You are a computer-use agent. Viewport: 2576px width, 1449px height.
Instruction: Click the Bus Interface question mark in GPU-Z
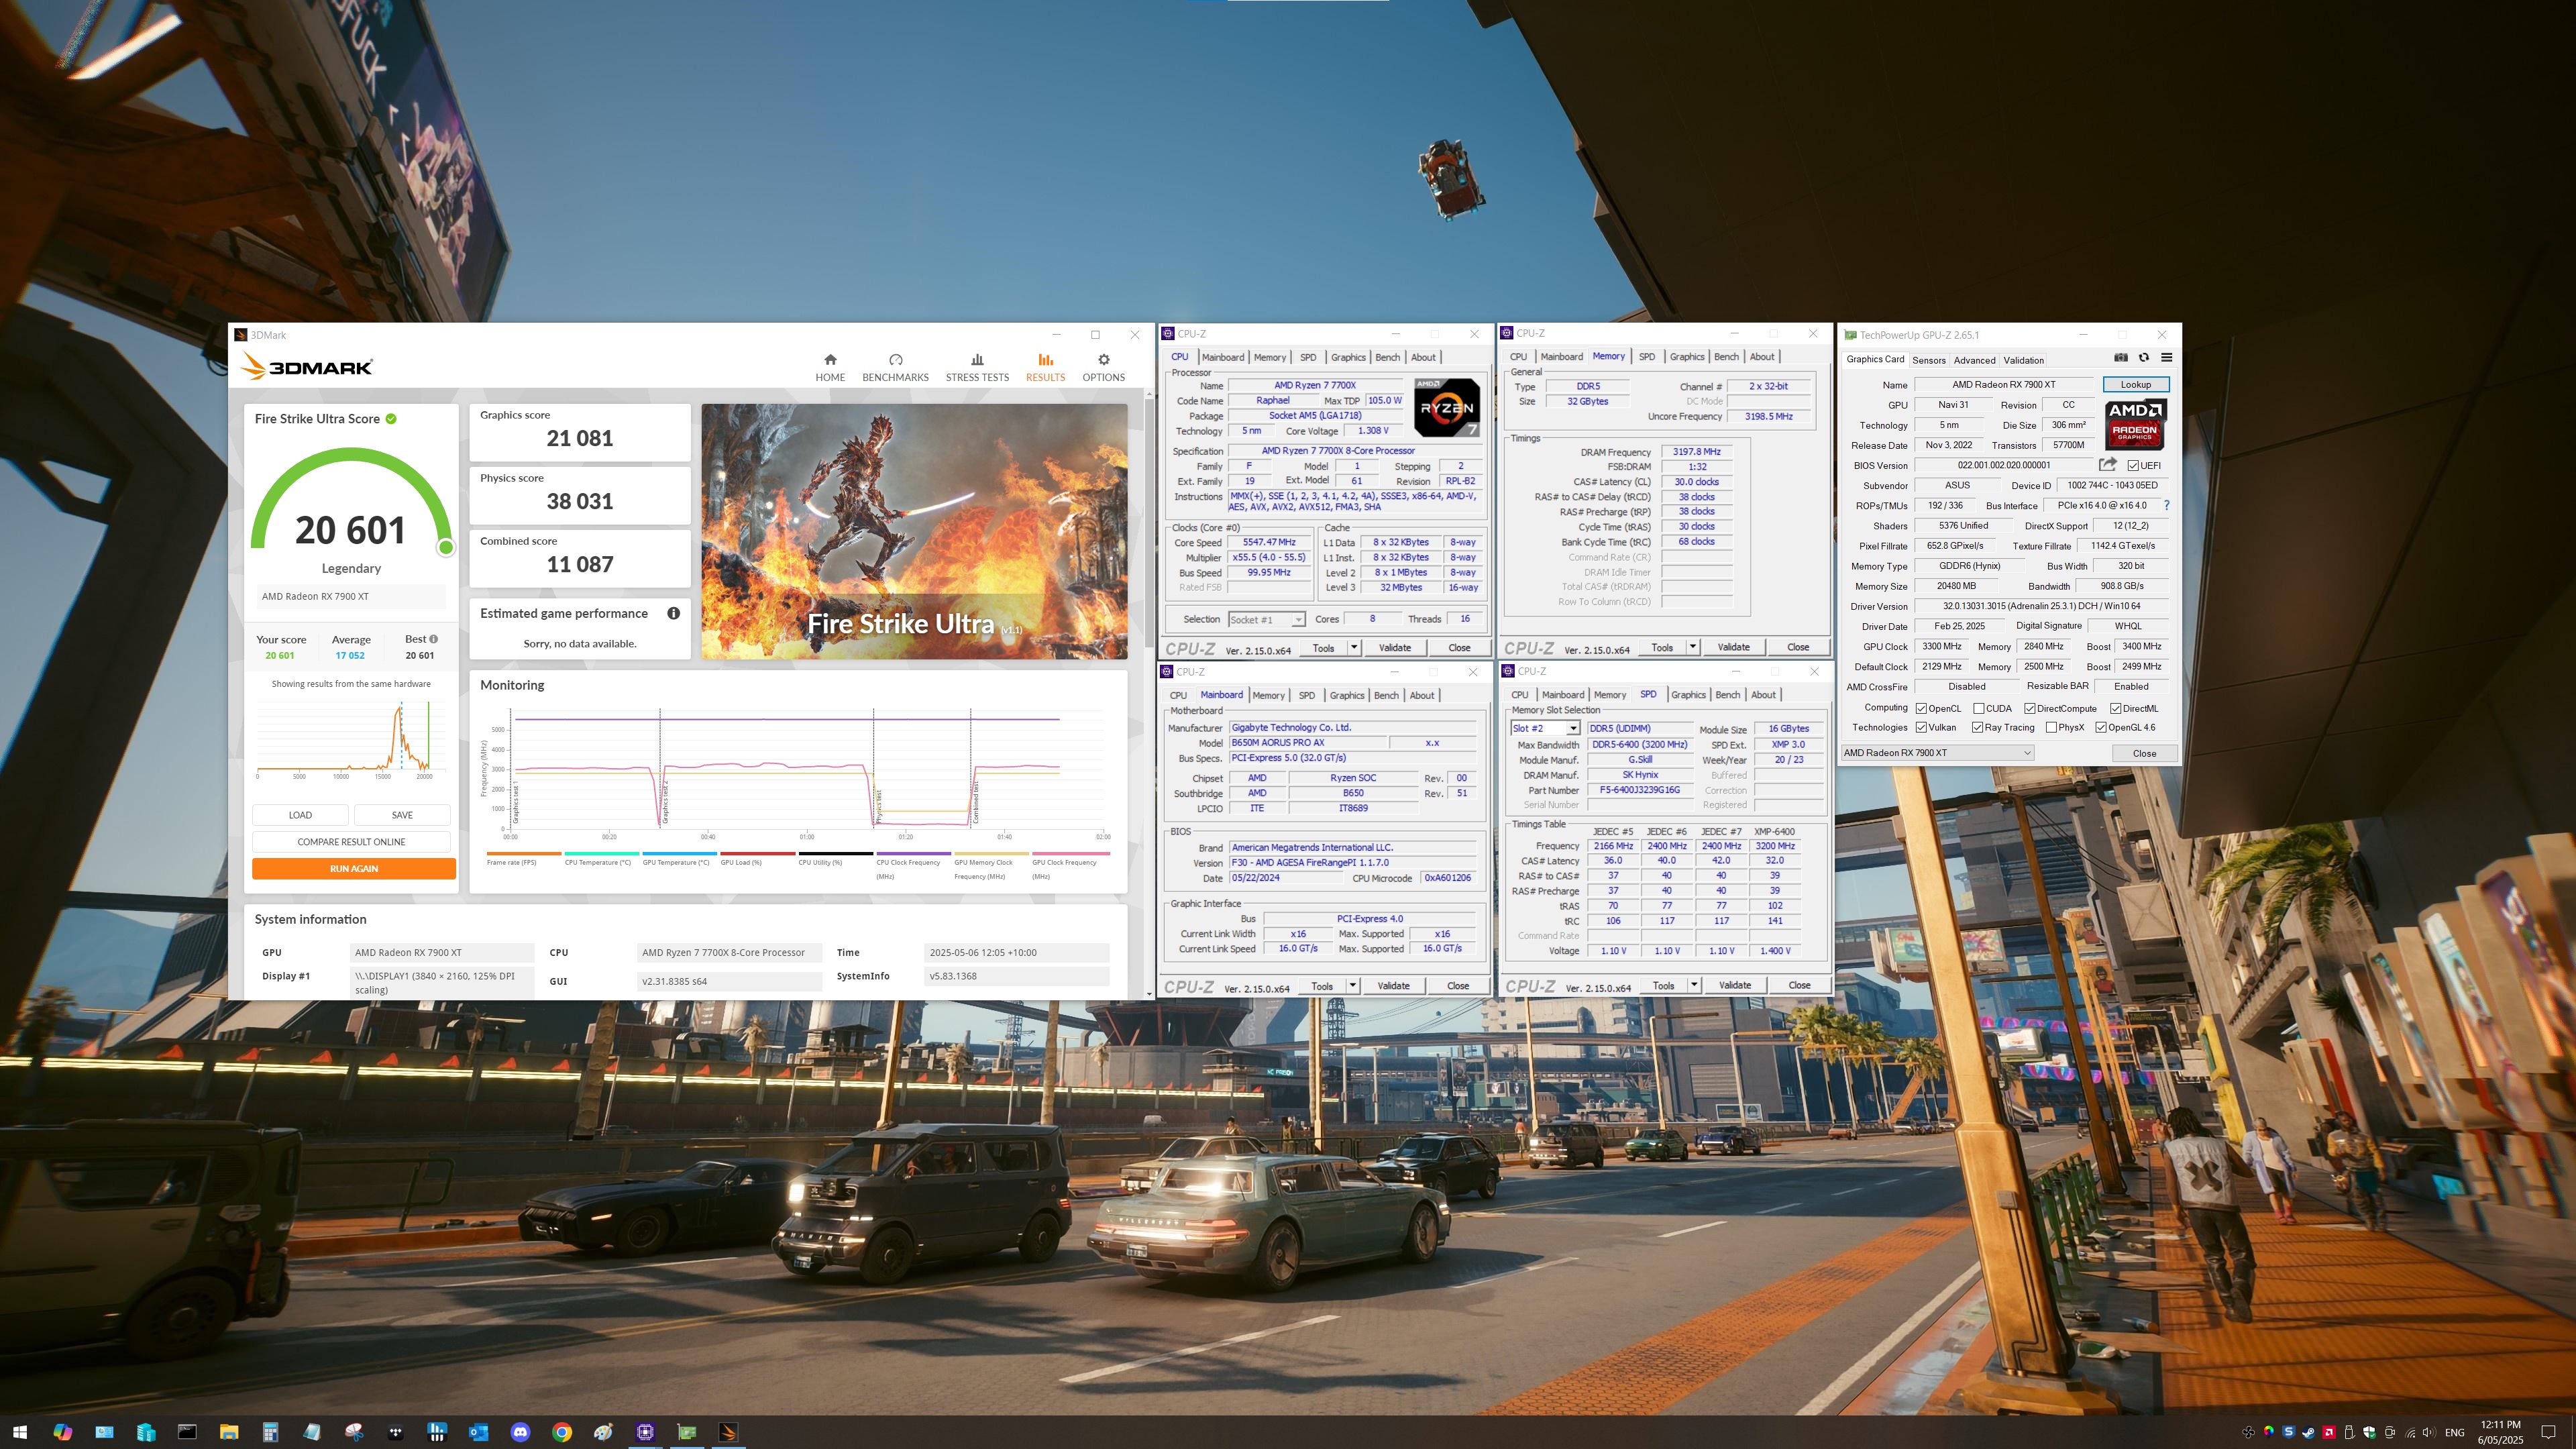tap(2166, 506)
